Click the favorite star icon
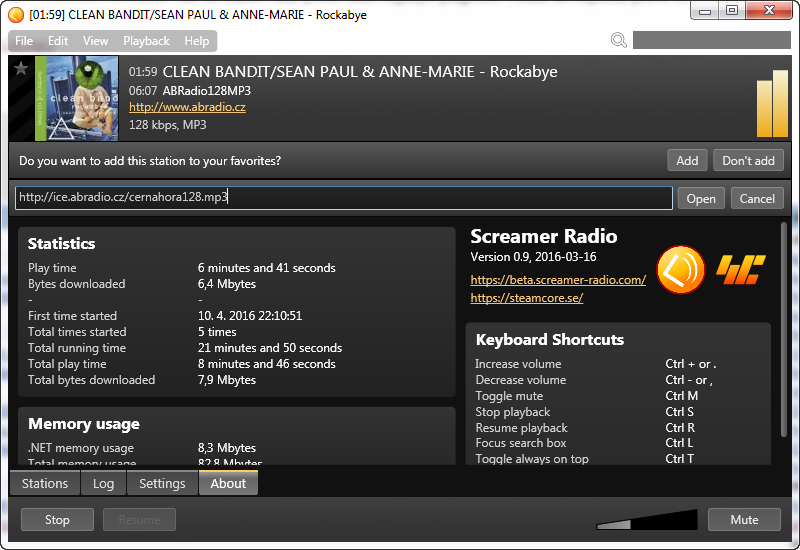This screenshot has width=800, height=550. pyautogui.click(x=21, y=68)
